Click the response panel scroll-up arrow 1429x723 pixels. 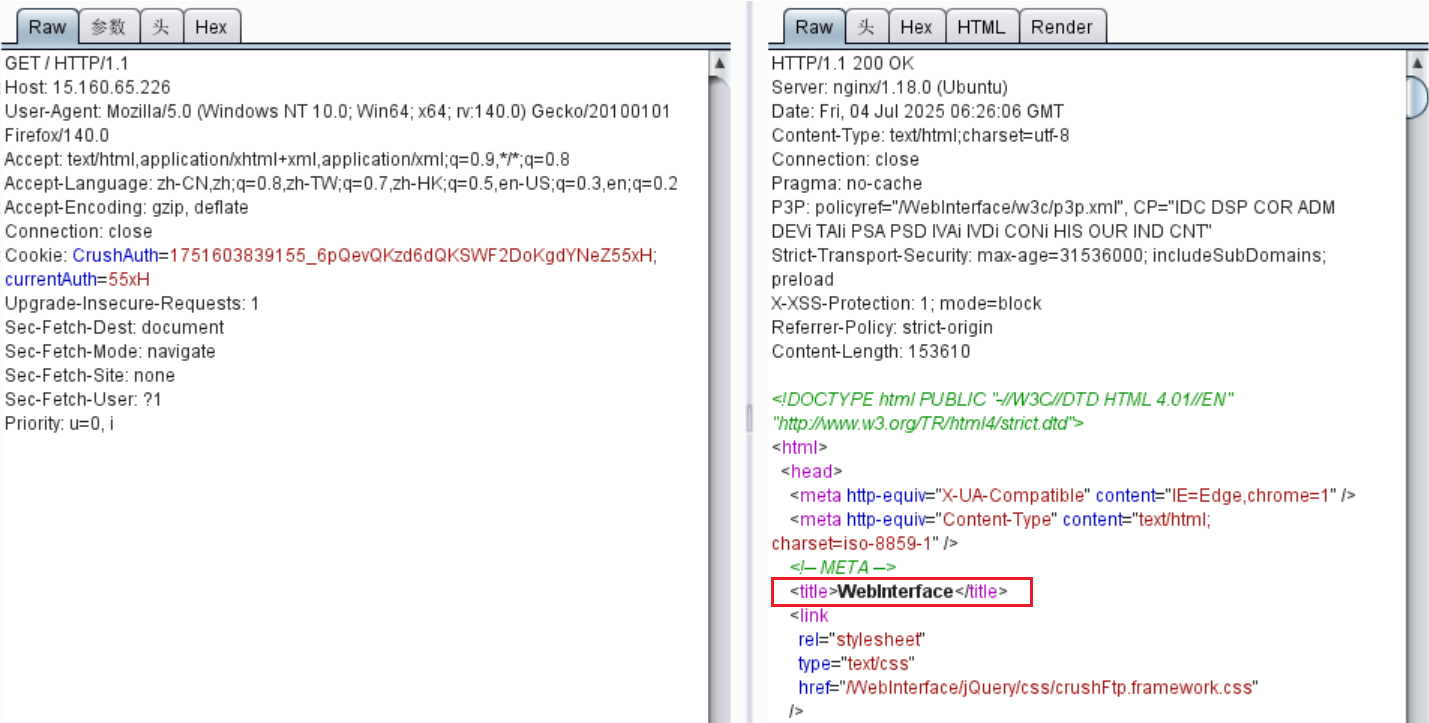[1417, 64]
